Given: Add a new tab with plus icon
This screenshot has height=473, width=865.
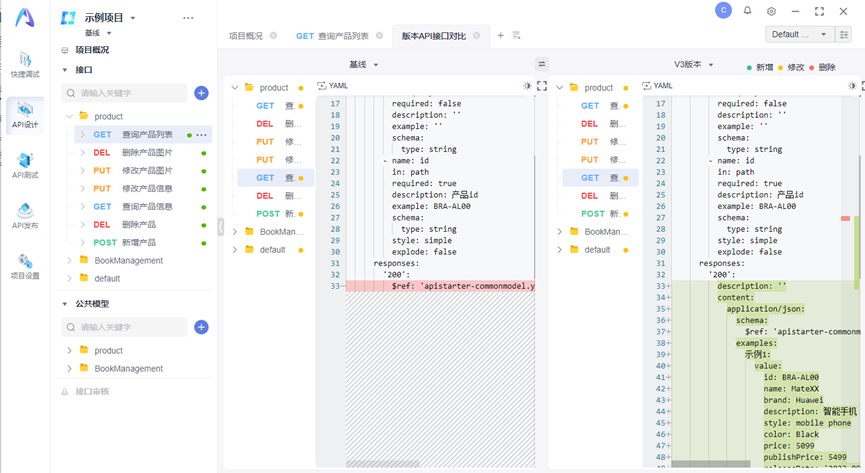Looking at the screenshot, I should [500, 35].
